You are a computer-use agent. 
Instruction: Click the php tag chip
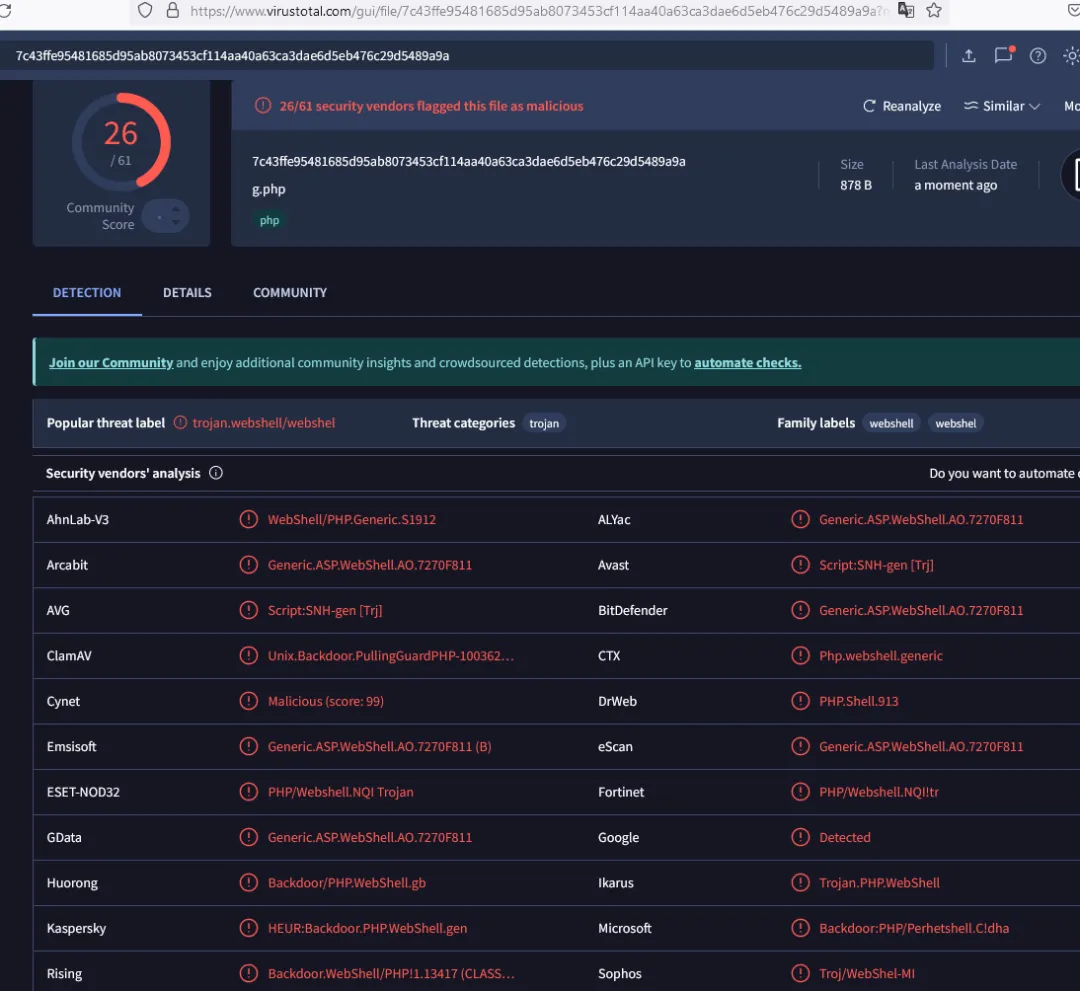coord(269,220)
